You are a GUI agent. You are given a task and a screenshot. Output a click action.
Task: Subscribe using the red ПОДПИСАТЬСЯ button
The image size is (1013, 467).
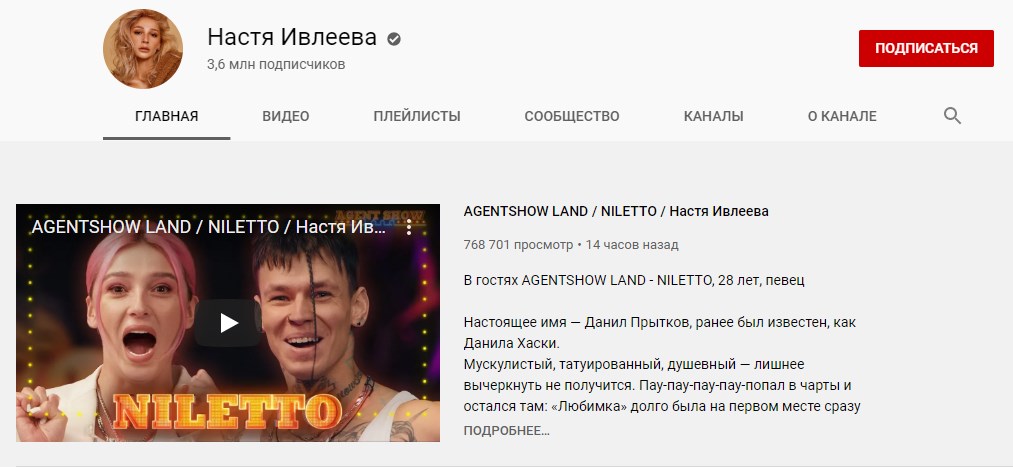click(x=926, y=48)
